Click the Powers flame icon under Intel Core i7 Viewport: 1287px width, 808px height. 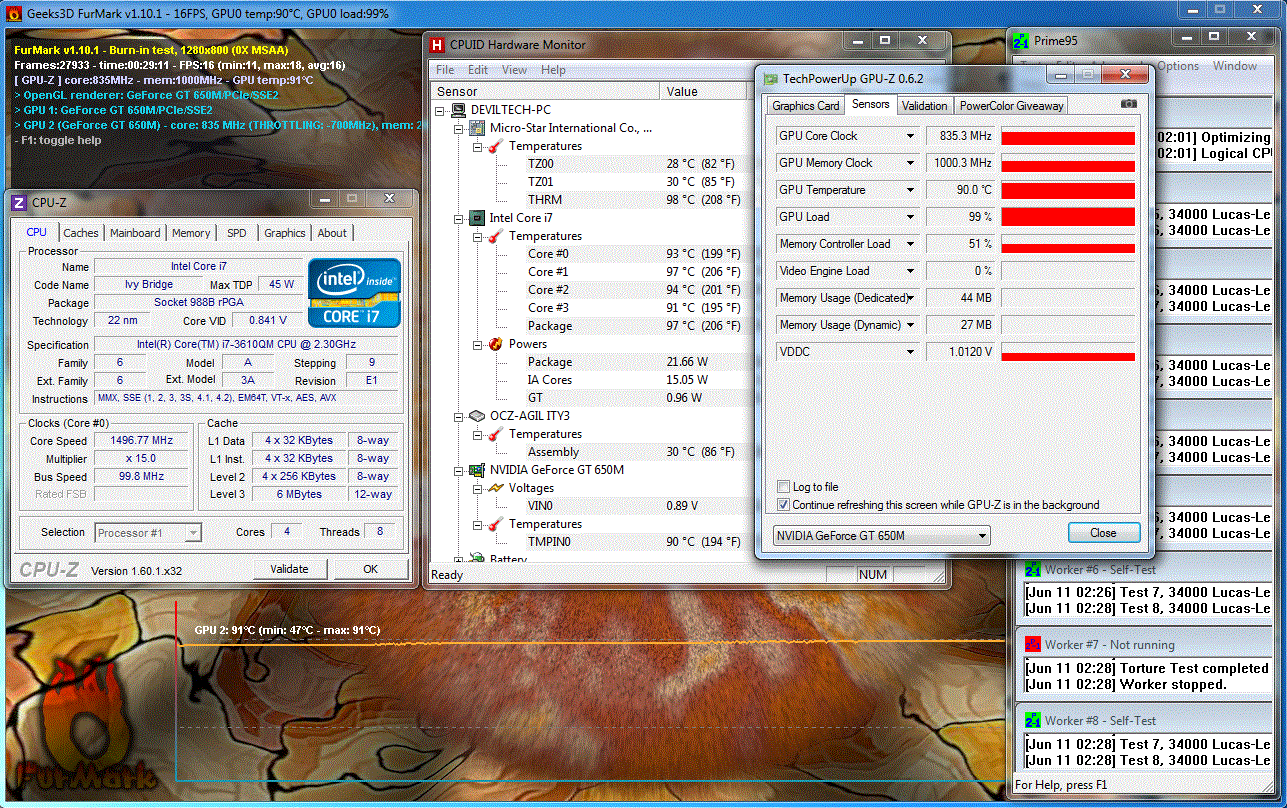[x=495, y=344]
